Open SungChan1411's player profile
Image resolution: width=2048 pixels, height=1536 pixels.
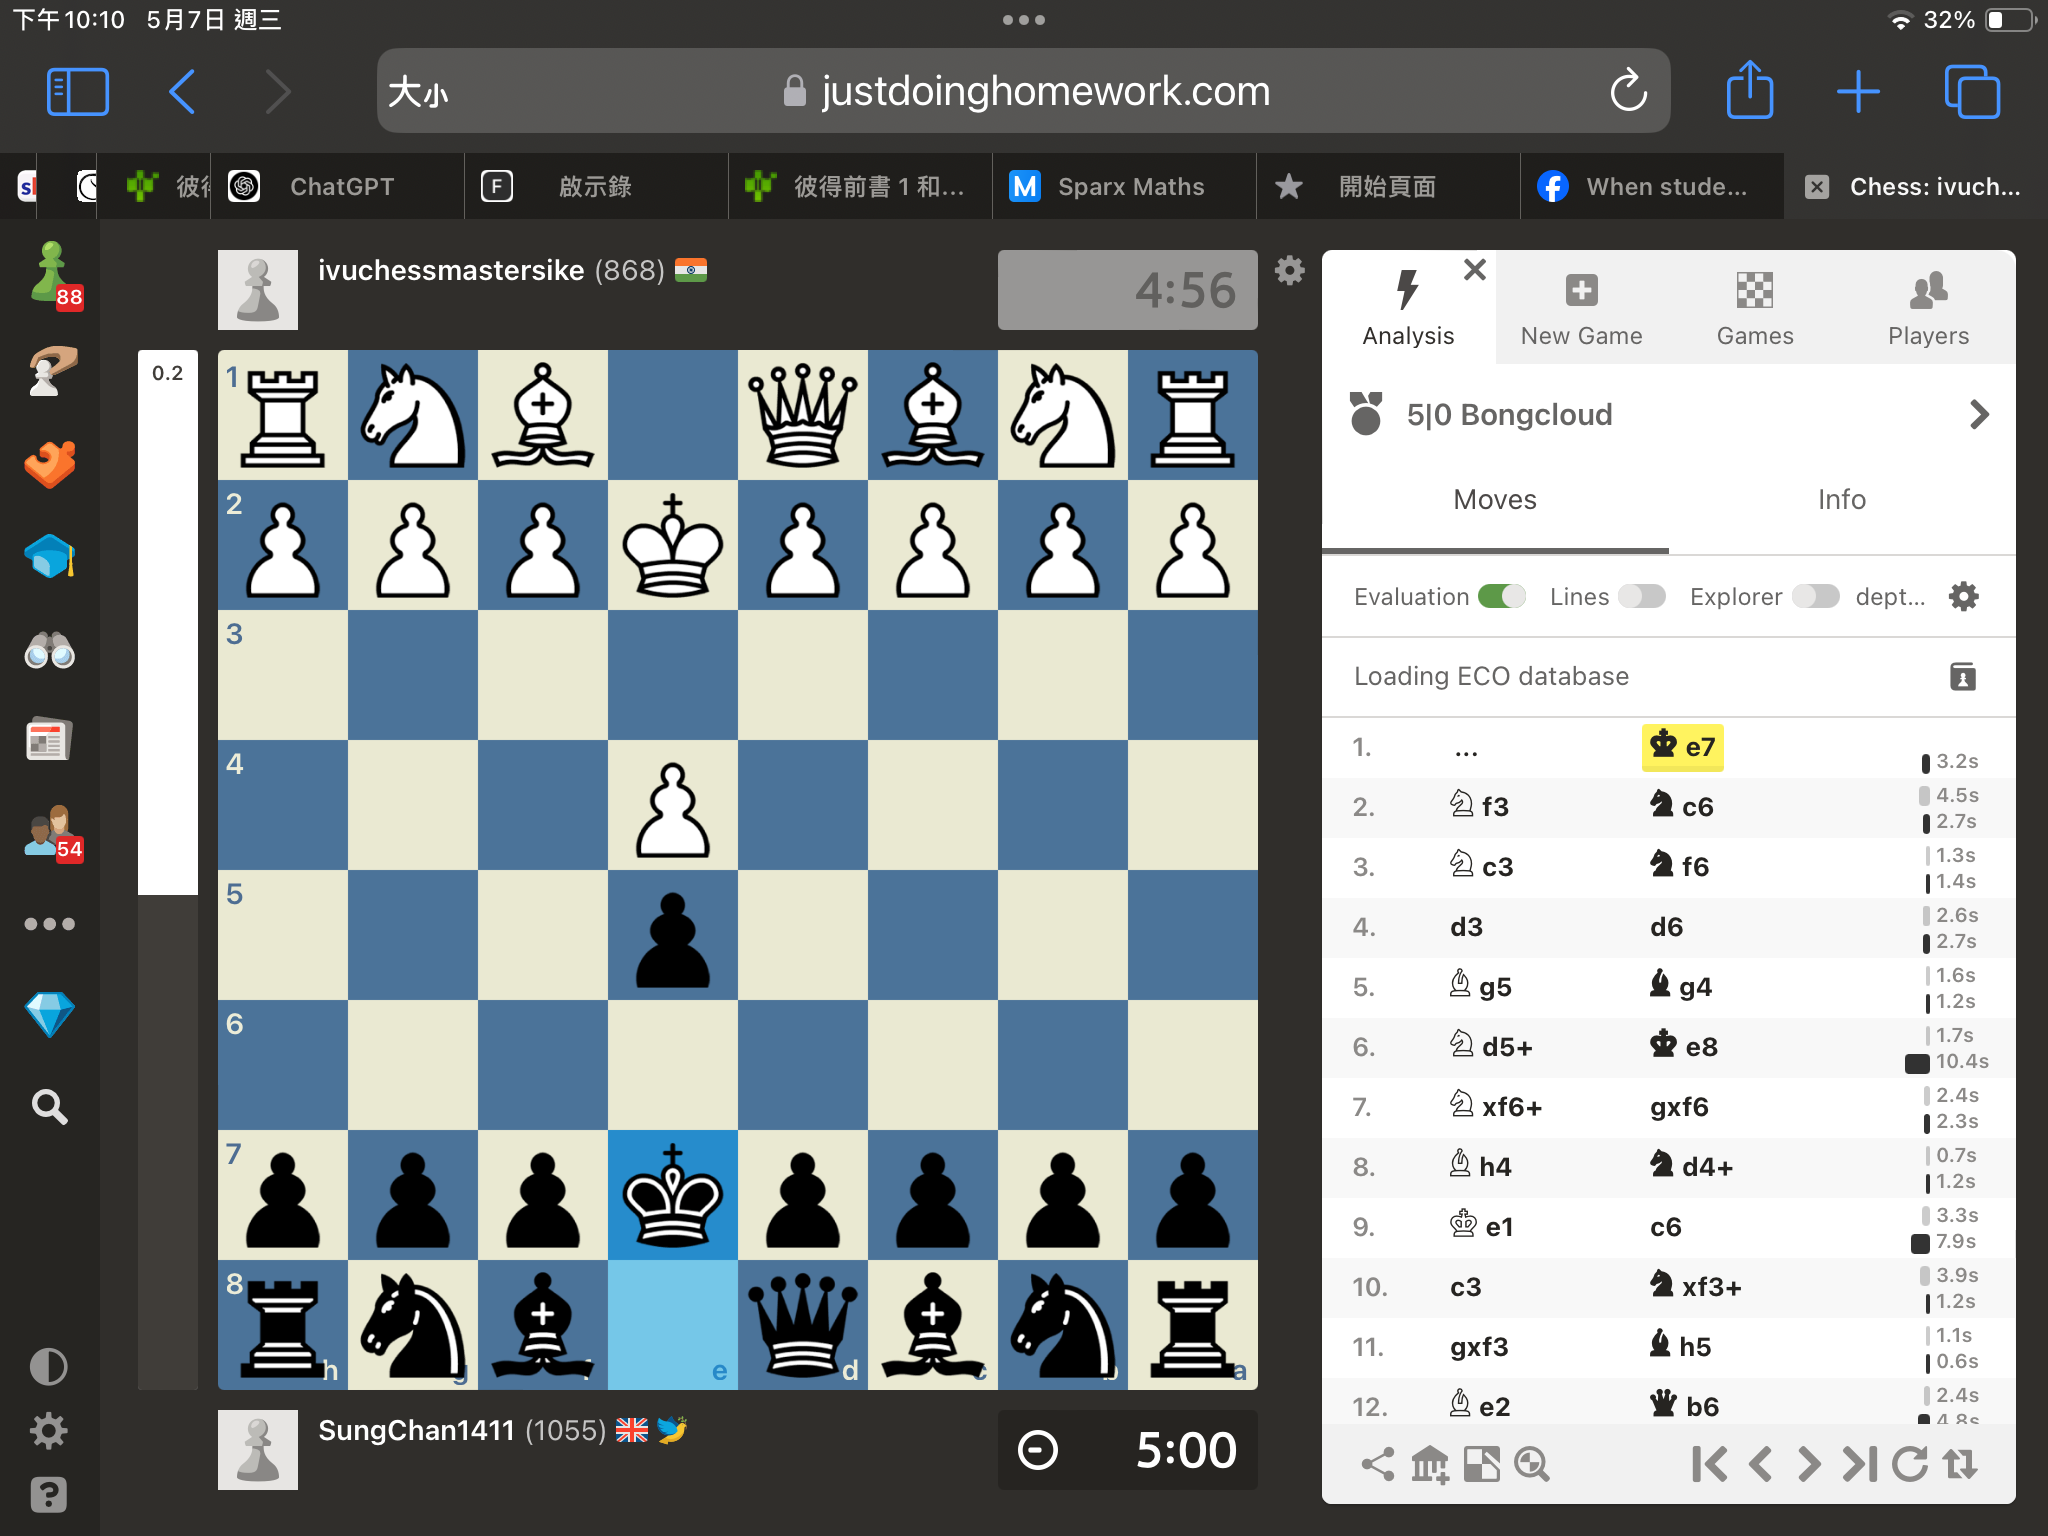[x=417, y=1430]
